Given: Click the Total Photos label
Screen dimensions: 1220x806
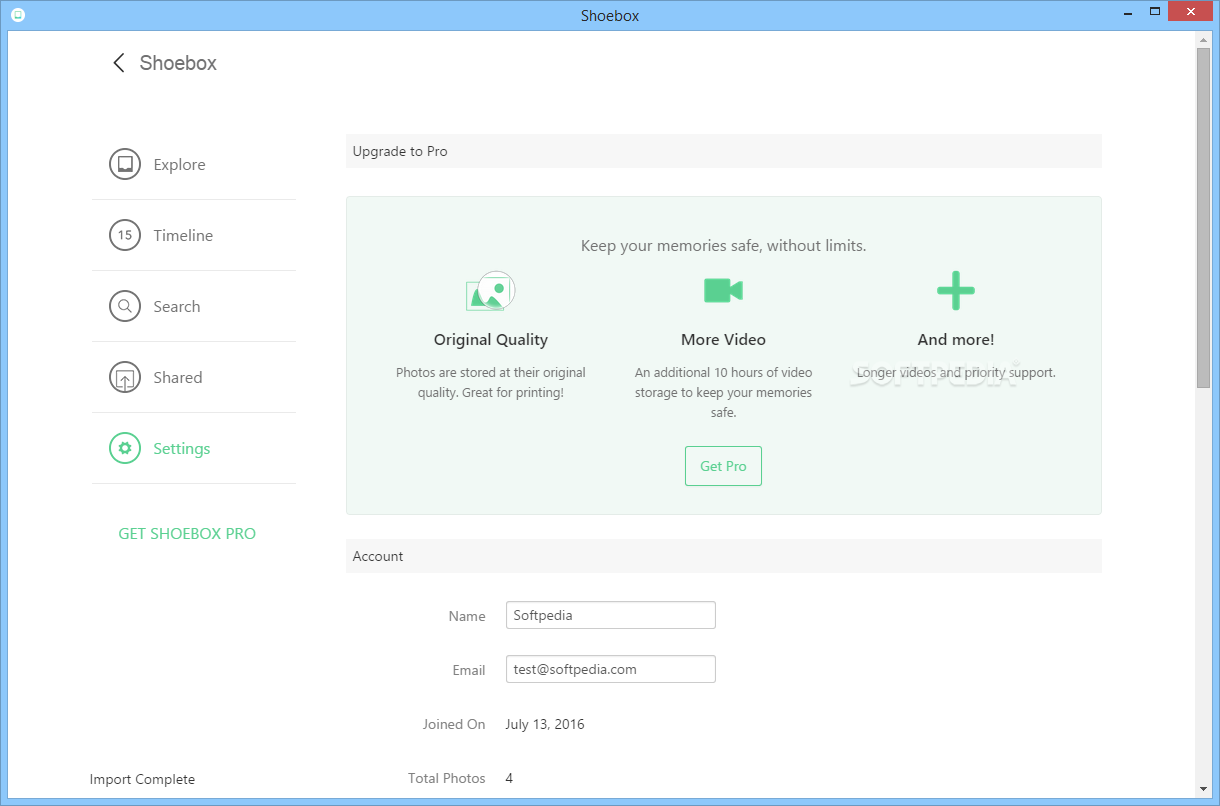Looking at the screenshot, I should pos(447,778).
